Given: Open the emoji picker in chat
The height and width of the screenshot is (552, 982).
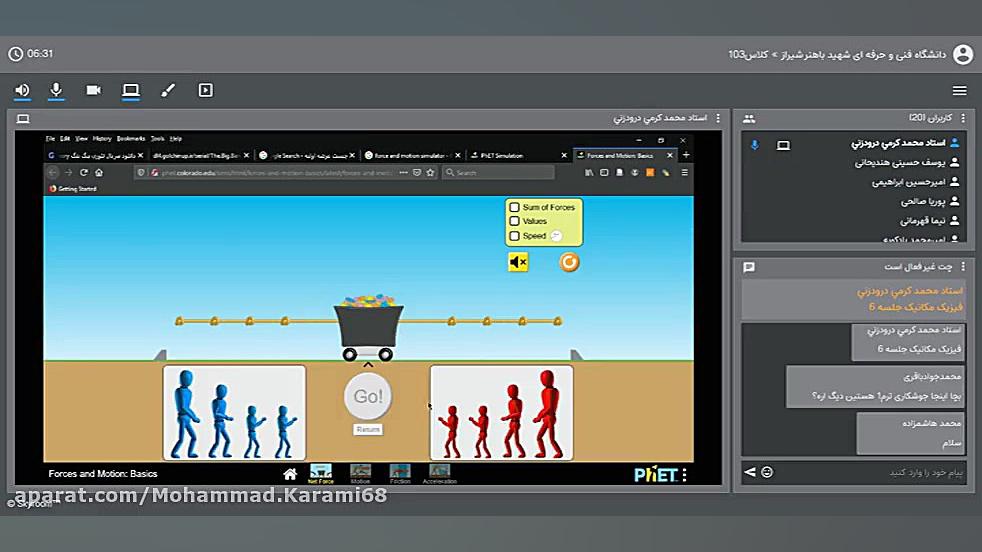Looking at the screenshot, I should pyautogui.click(x=767, y=472).
